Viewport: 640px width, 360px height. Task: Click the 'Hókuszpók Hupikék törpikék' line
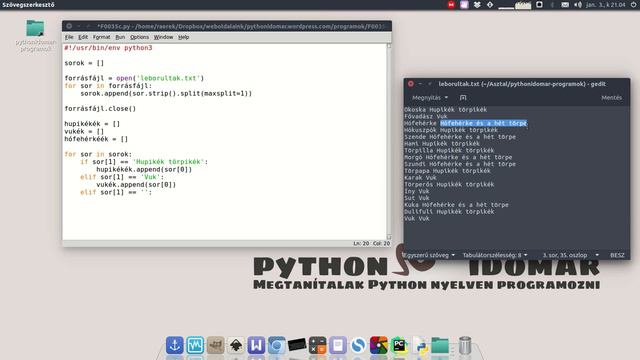pos(451,130)
